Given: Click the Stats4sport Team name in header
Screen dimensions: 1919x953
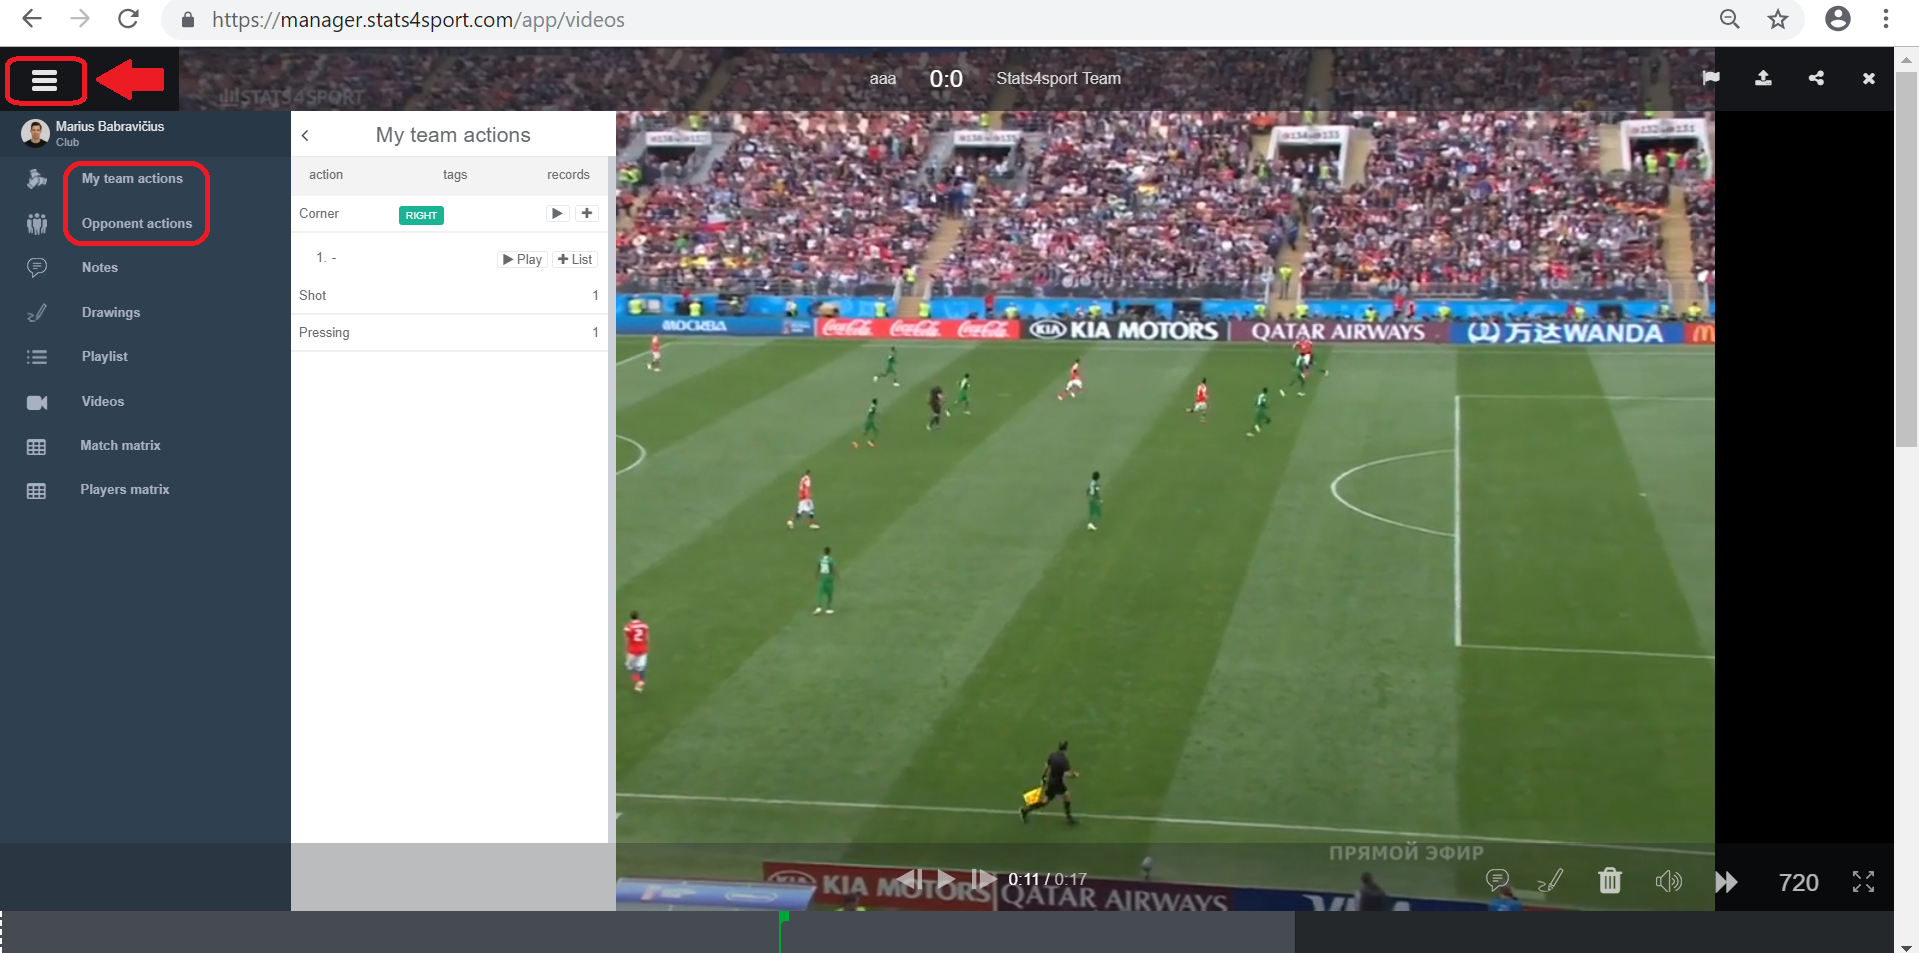Looking at the screenshot, I should (1058, 78).
